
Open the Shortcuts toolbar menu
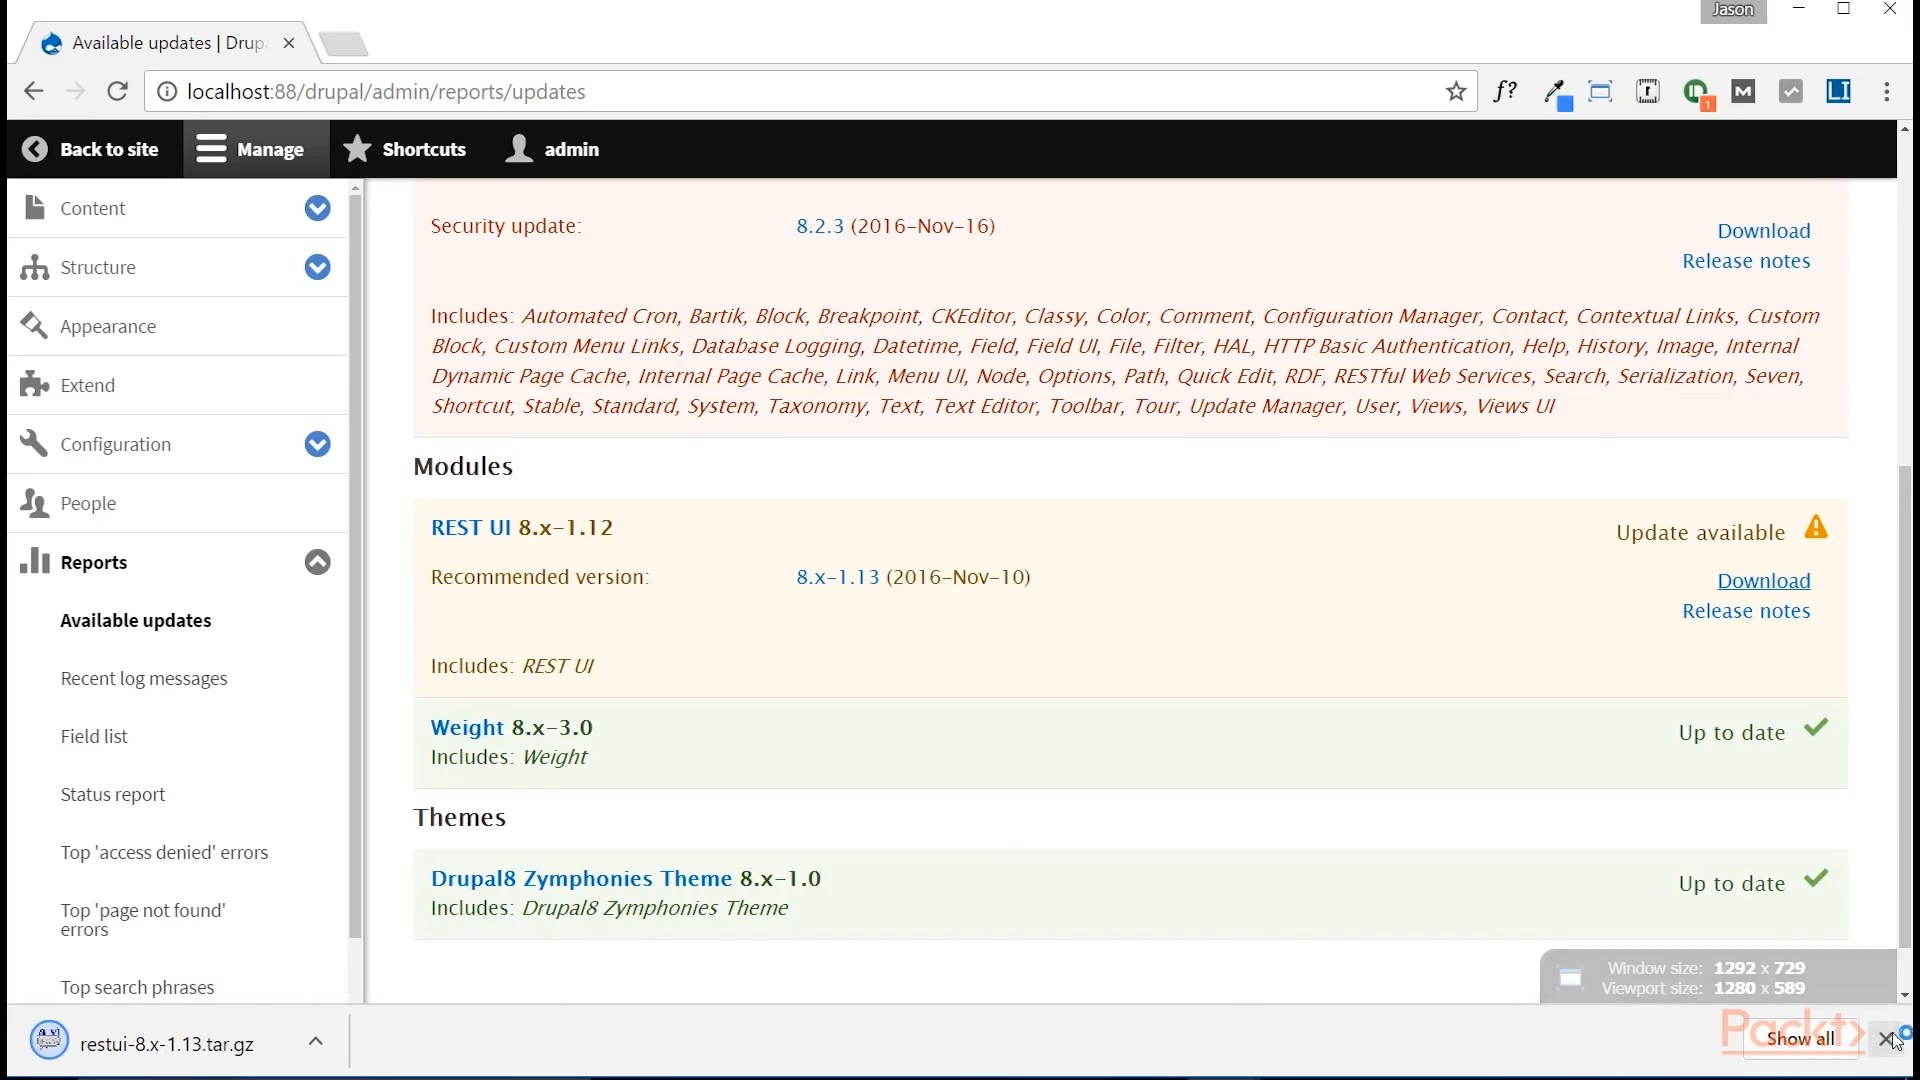pyautogui.click(x=405, y=149)
